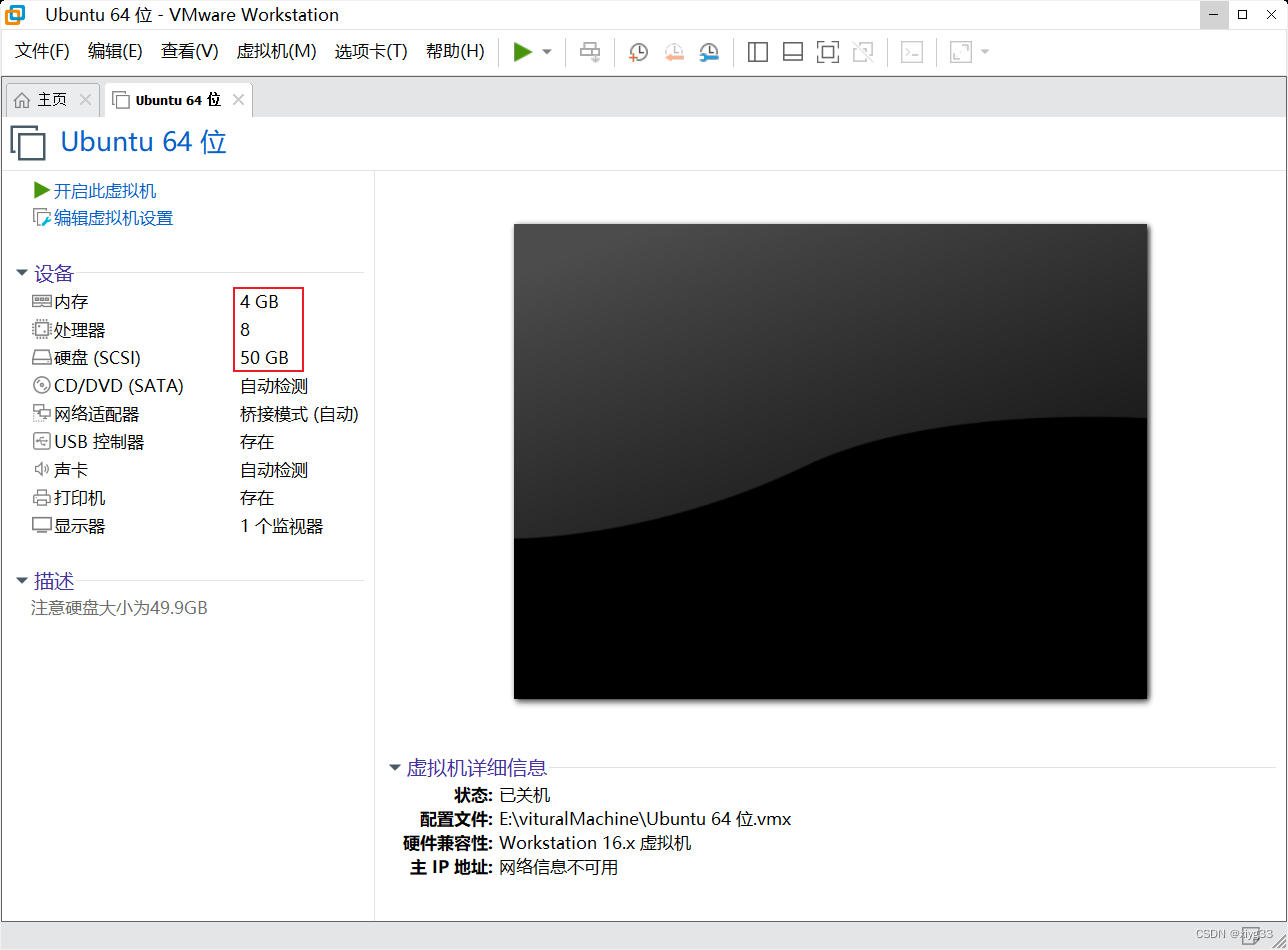Select the USB 控制器 device row
This screenshot has height=950, width=1288.
(x=196, y=441)
